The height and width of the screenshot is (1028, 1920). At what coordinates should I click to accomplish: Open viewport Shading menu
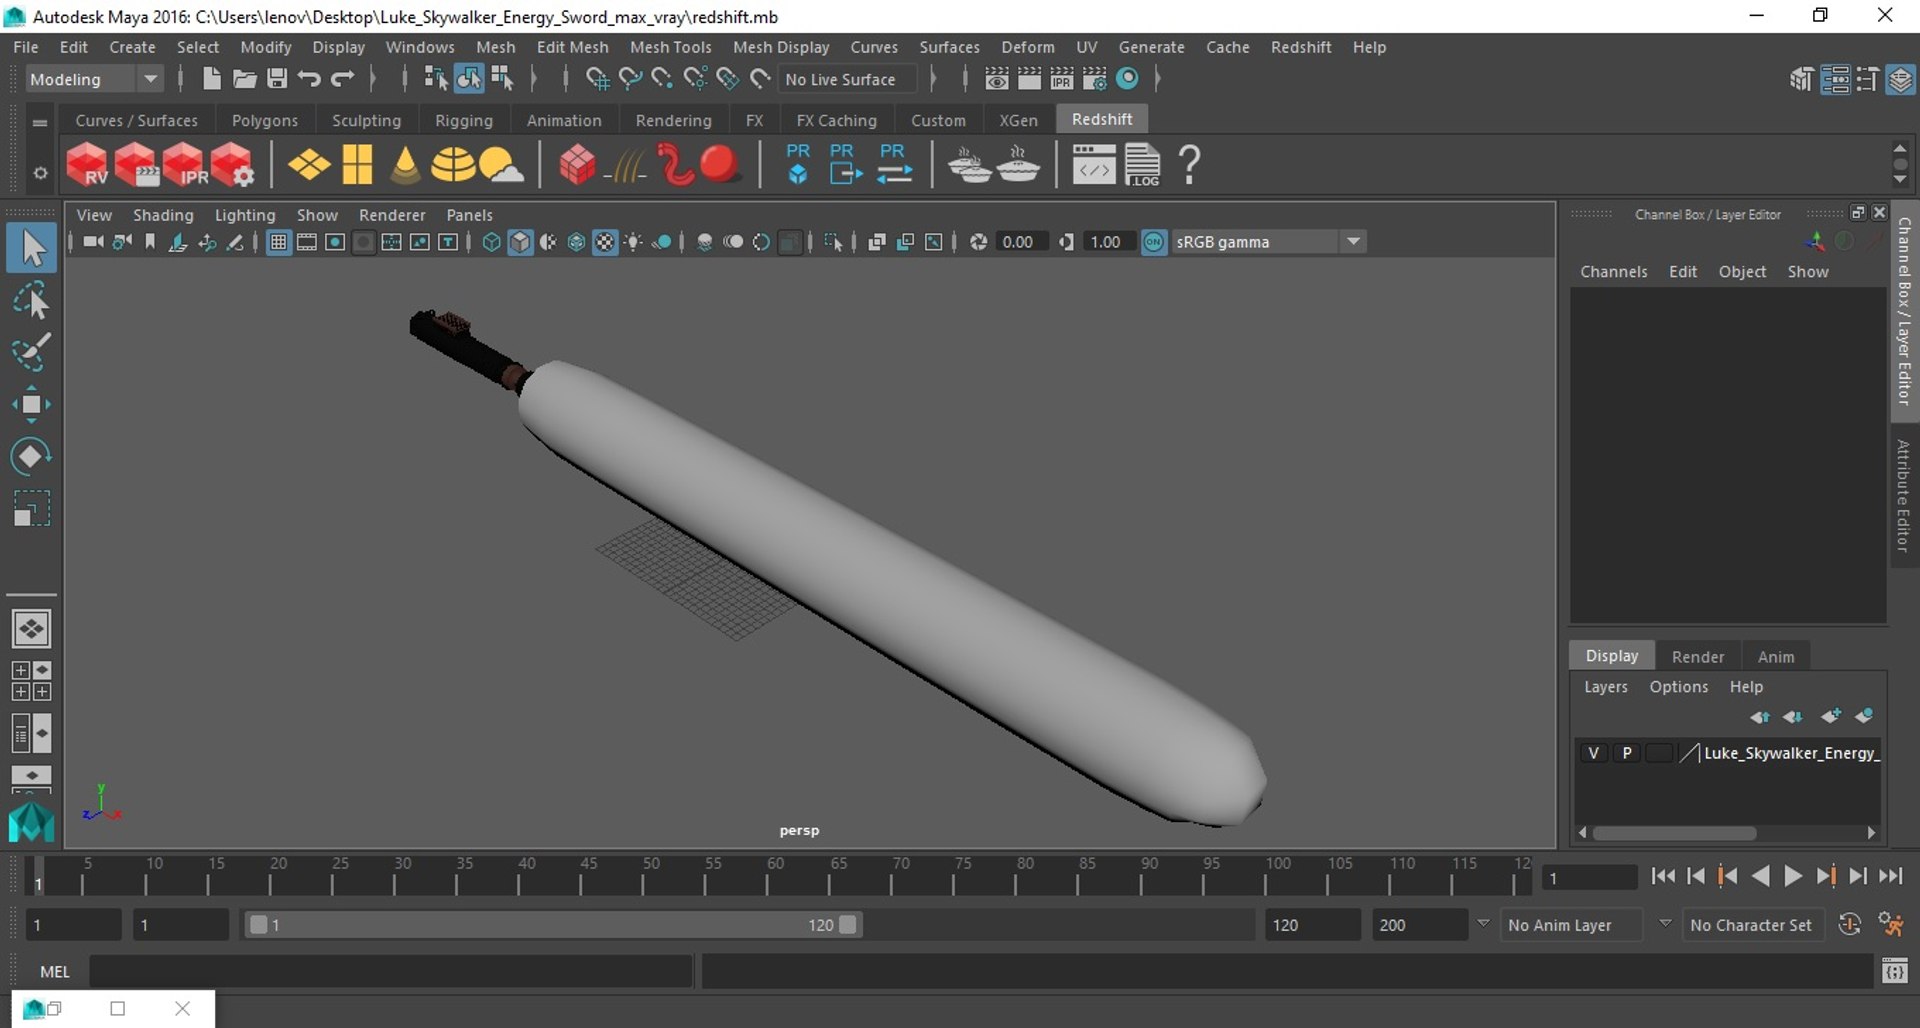tap(163, 215)
